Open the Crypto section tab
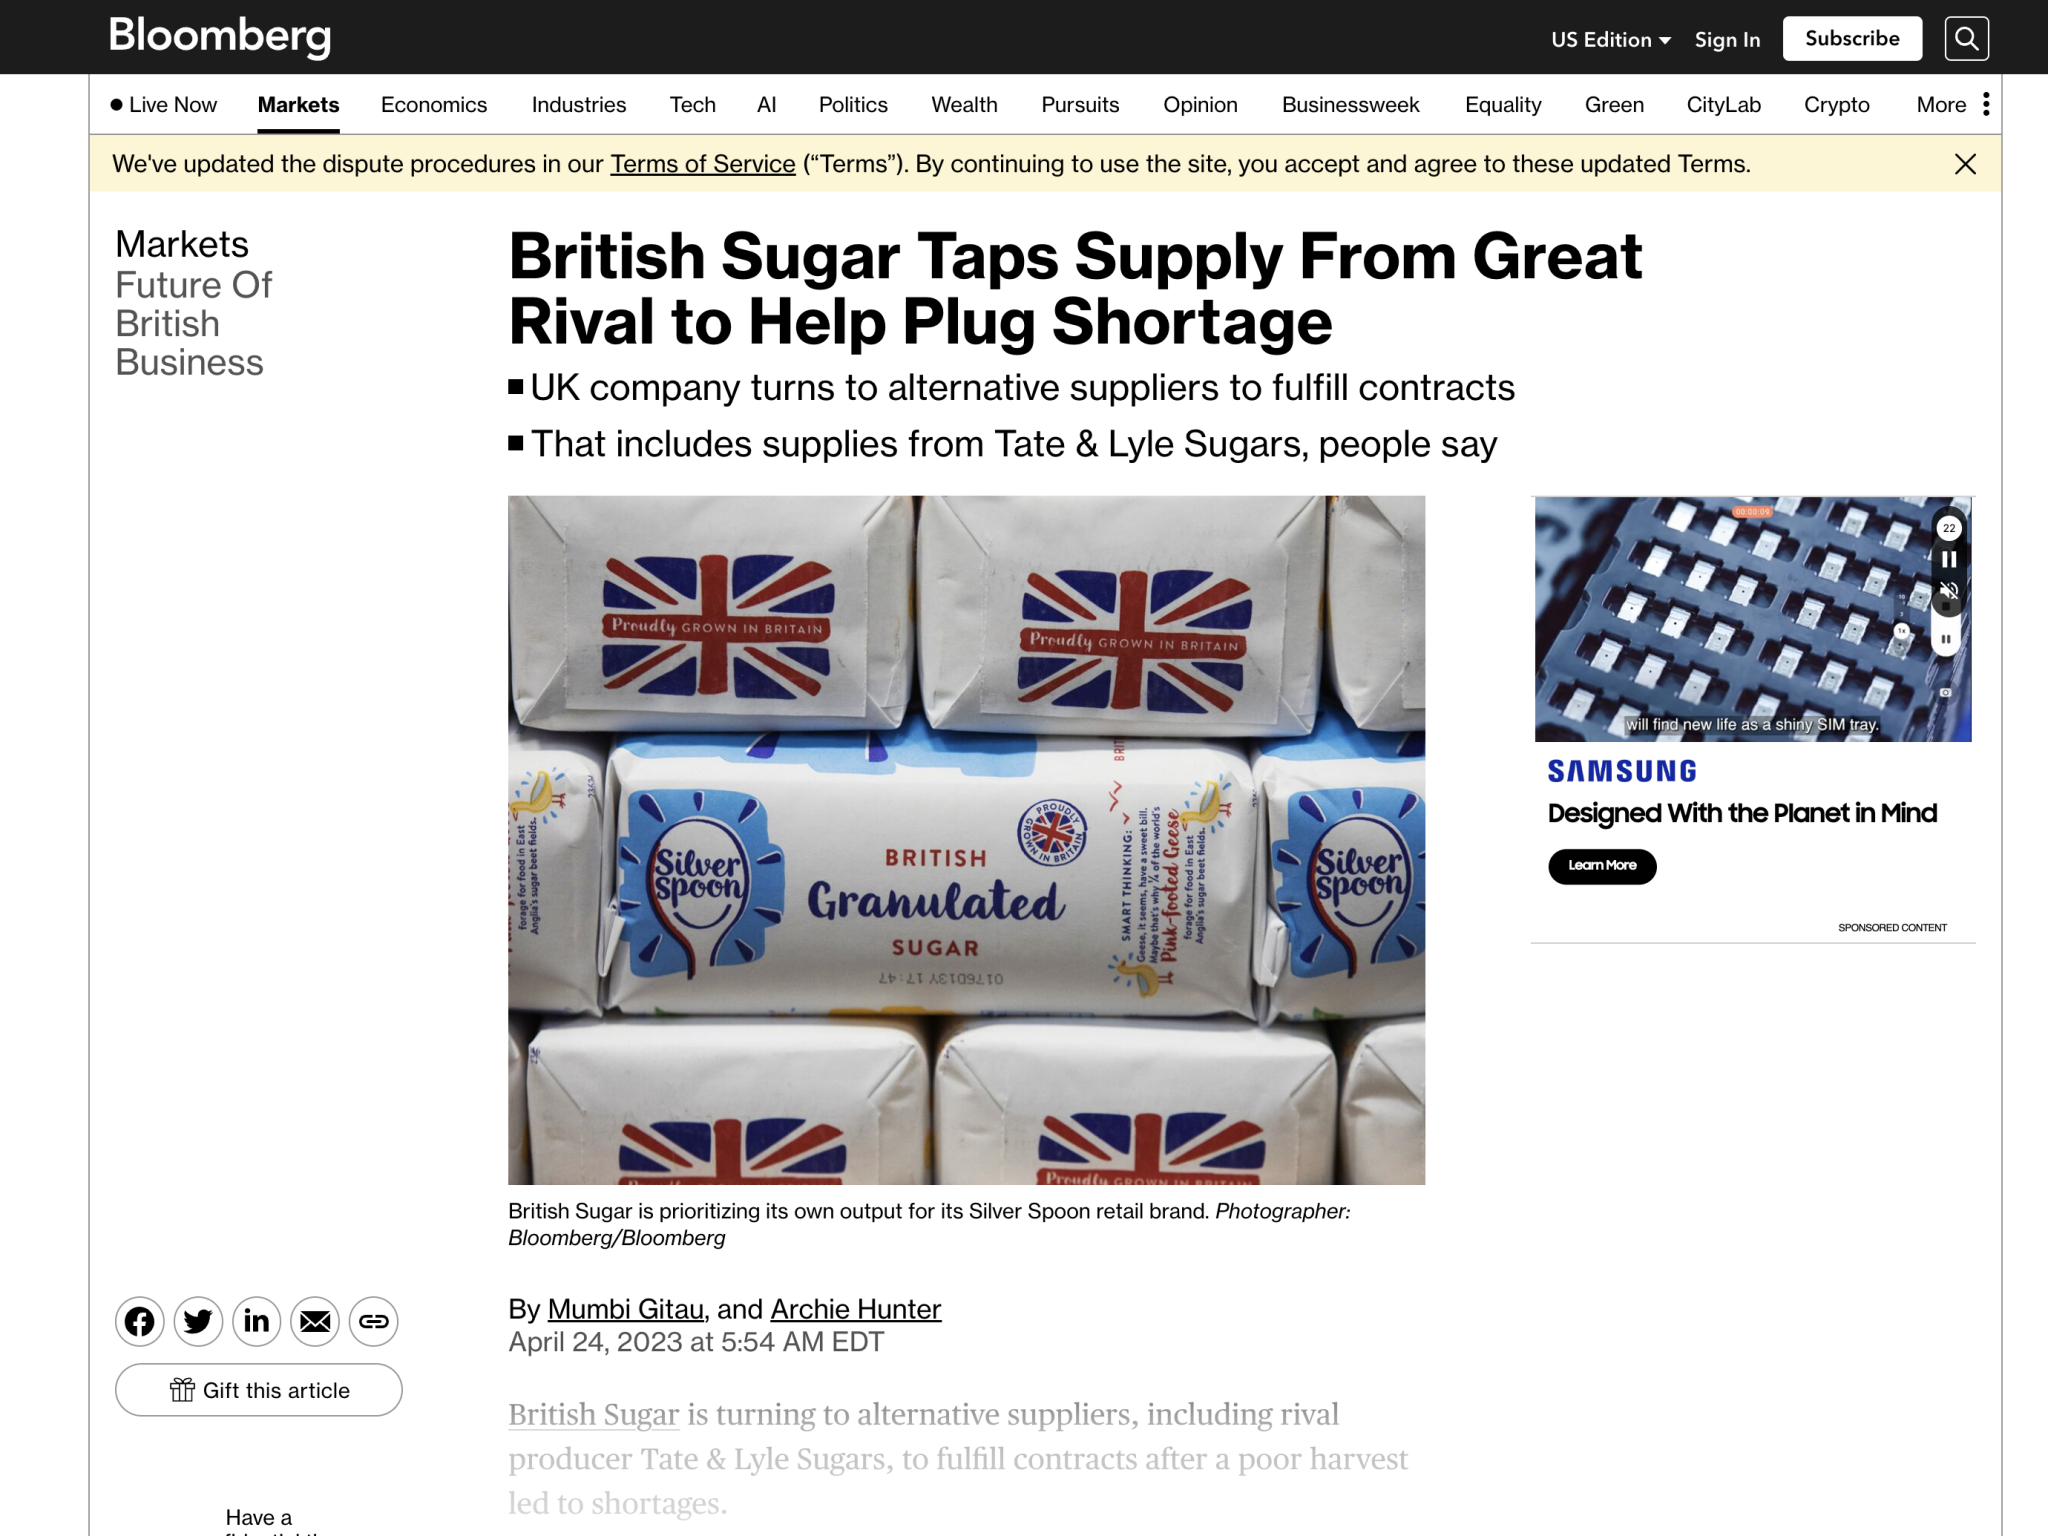2048x1536 pixels. (1837, 104)
